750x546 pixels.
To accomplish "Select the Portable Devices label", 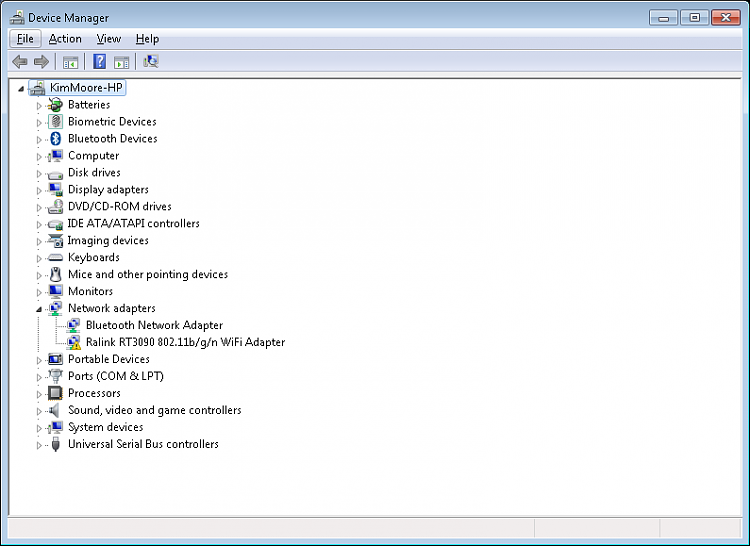I will [109, 359].
